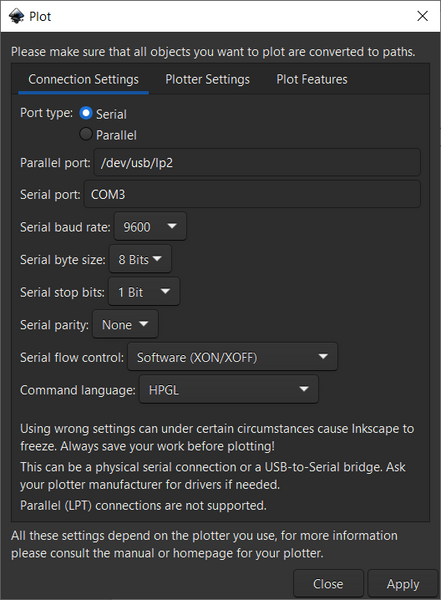Open the Serial stop bits dropdown

(x=144, y=292)
